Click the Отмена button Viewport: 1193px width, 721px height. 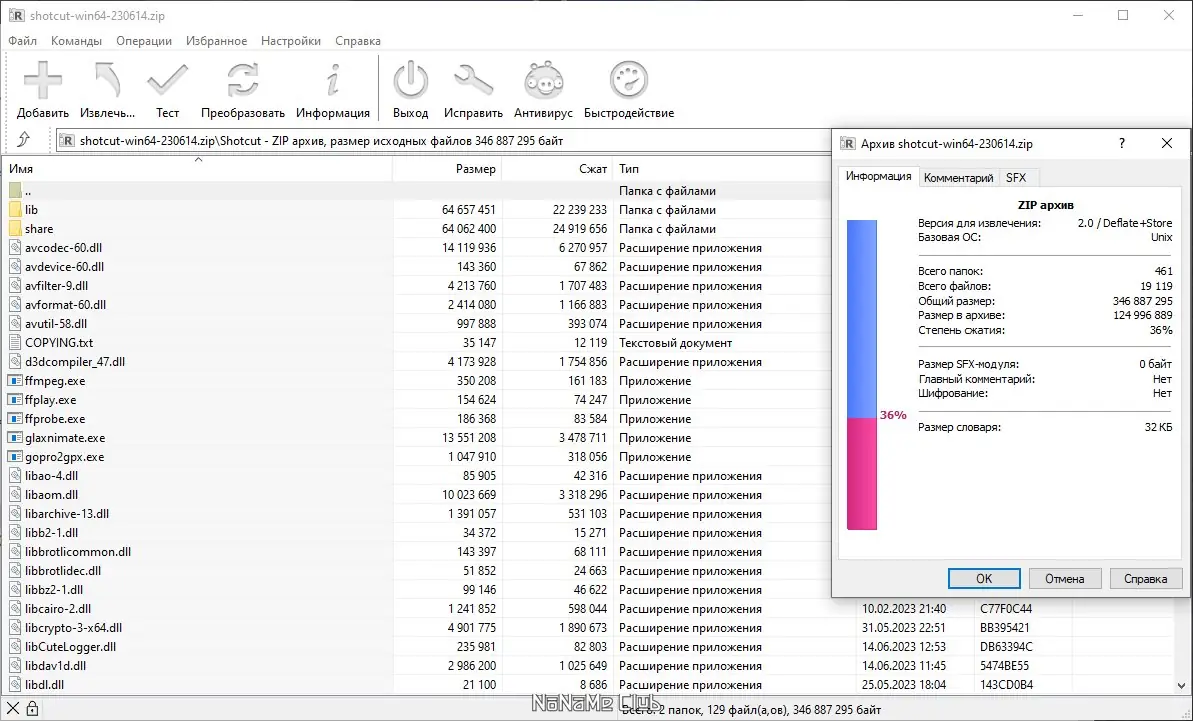pyautogui.click(x=1064, y=579)
